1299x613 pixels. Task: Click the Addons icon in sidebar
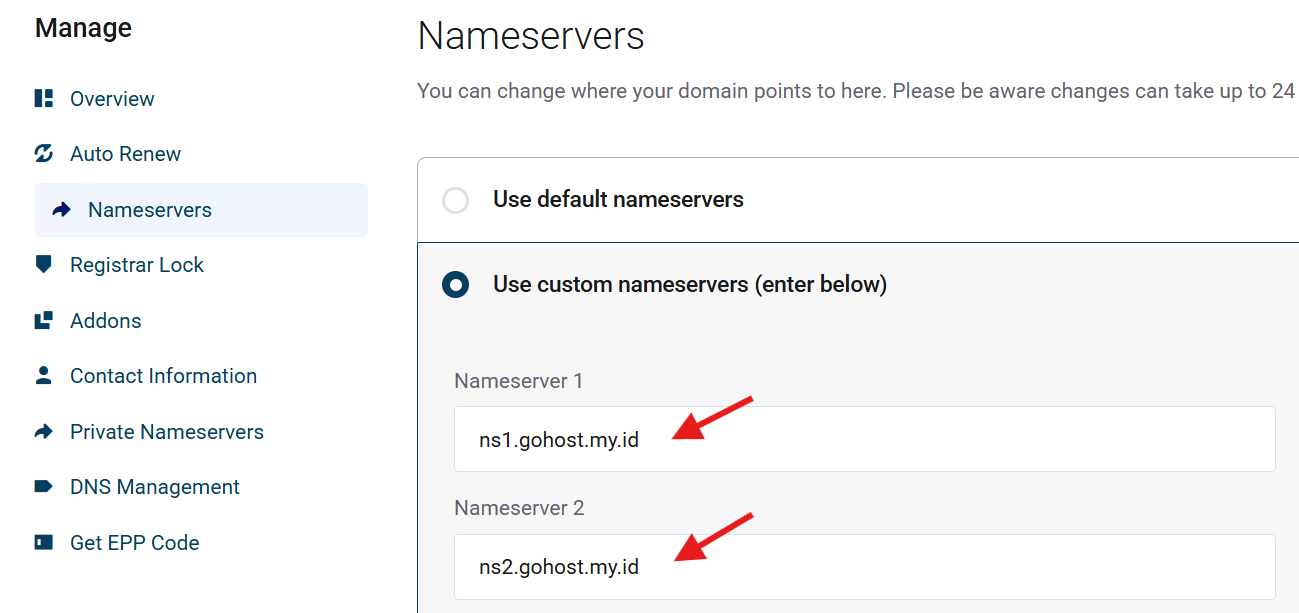[43, 321]
